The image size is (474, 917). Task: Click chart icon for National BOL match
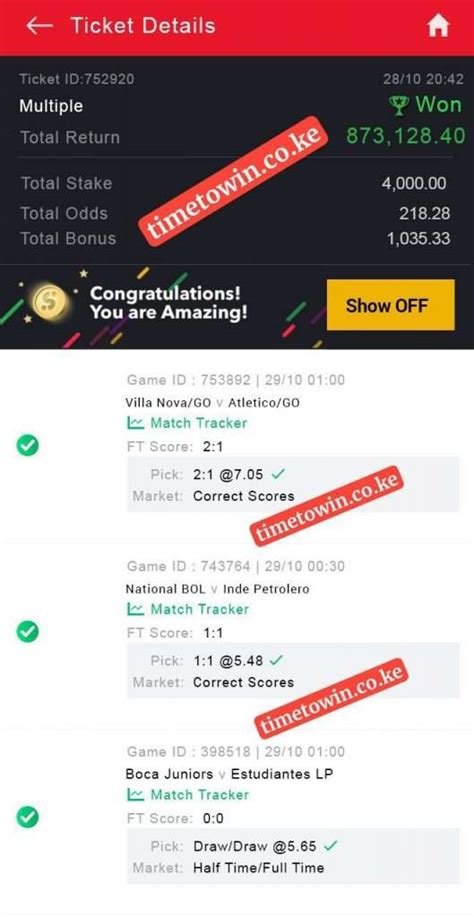click(x=136, y=609)
